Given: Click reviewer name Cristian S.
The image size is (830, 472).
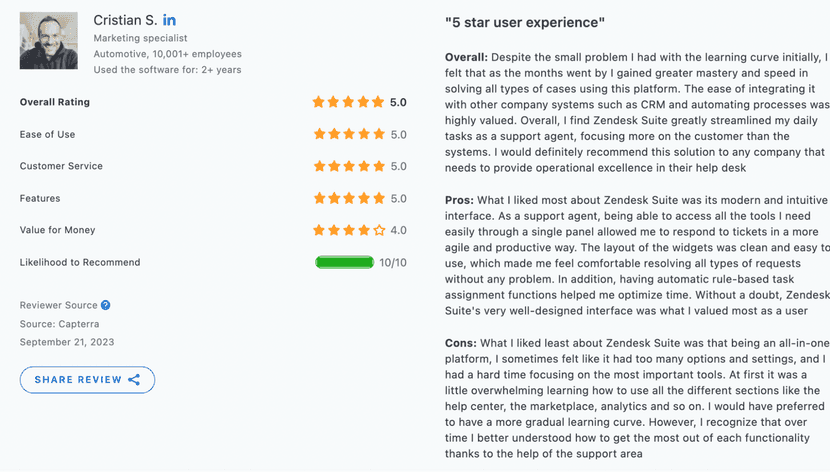Looking at the screenshot, I should (124, 21).
